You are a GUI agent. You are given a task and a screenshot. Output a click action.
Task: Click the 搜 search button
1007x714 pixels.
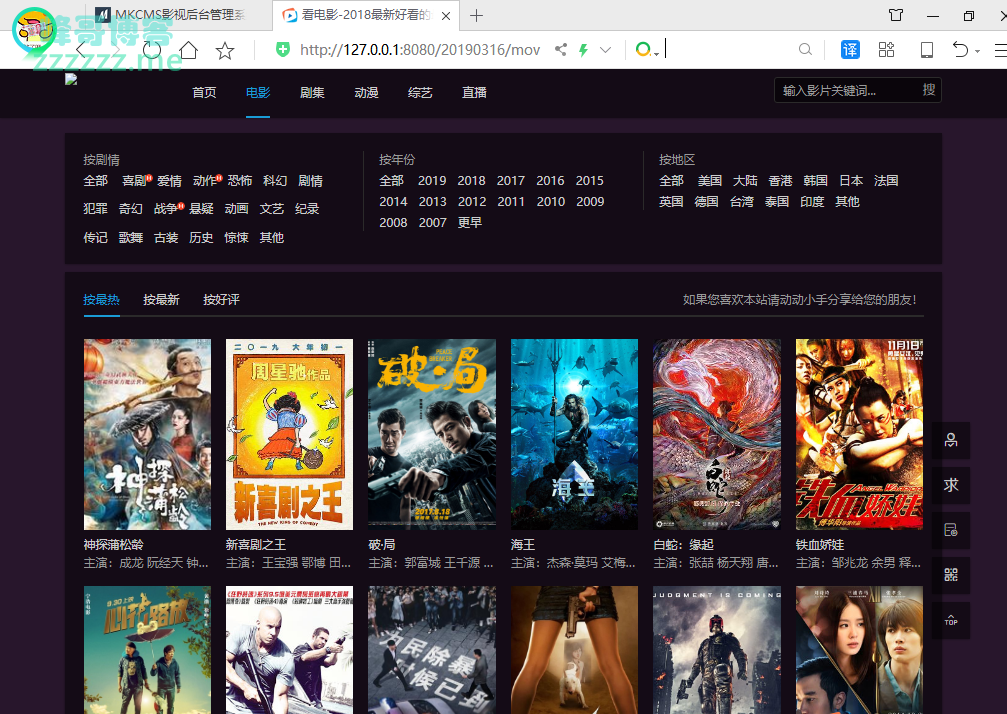pos(929,90)
